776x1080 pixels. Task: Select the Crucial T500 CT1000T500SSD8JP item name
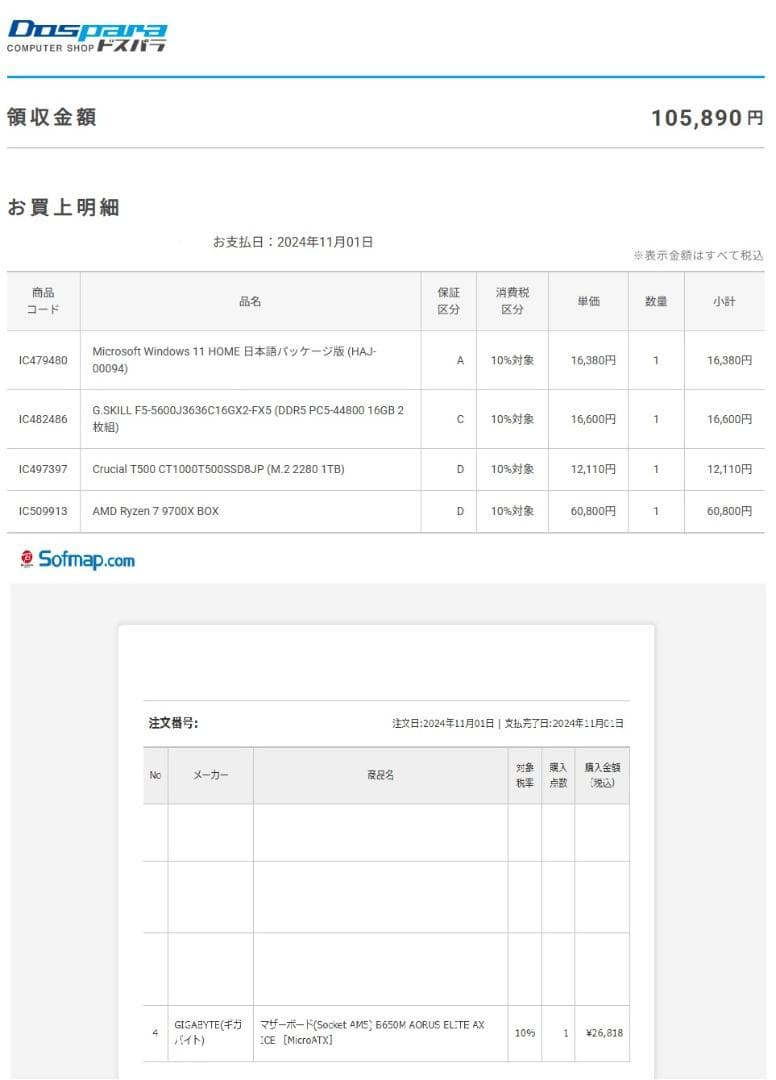[218, 469]
